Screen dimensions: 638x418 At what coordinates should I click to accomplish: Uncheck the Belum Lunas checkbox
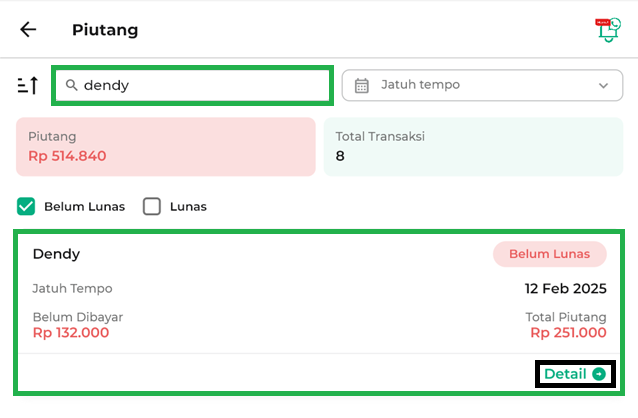pos(27,207)
